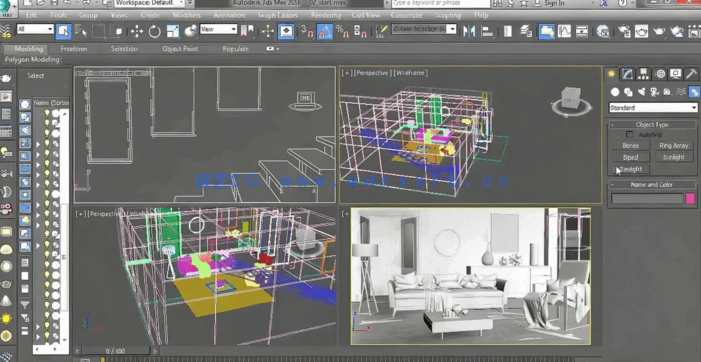Open the Customize menu
Viewport: 701px width, 362px height.
406,15
